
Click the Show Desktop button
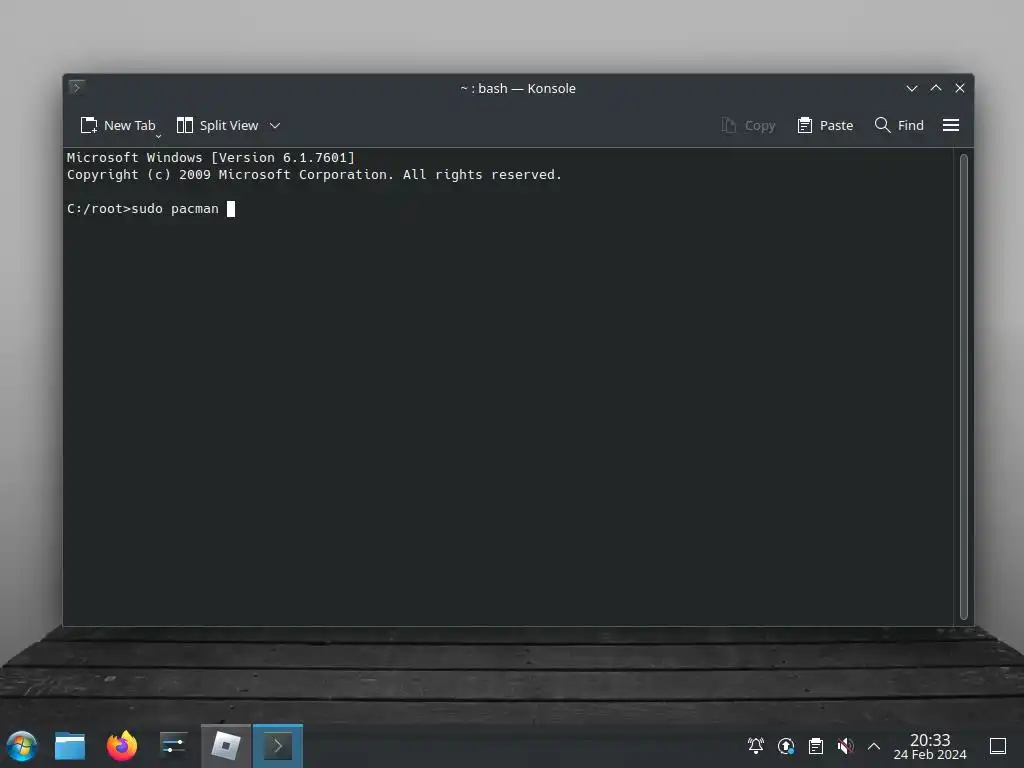(998, 746)
